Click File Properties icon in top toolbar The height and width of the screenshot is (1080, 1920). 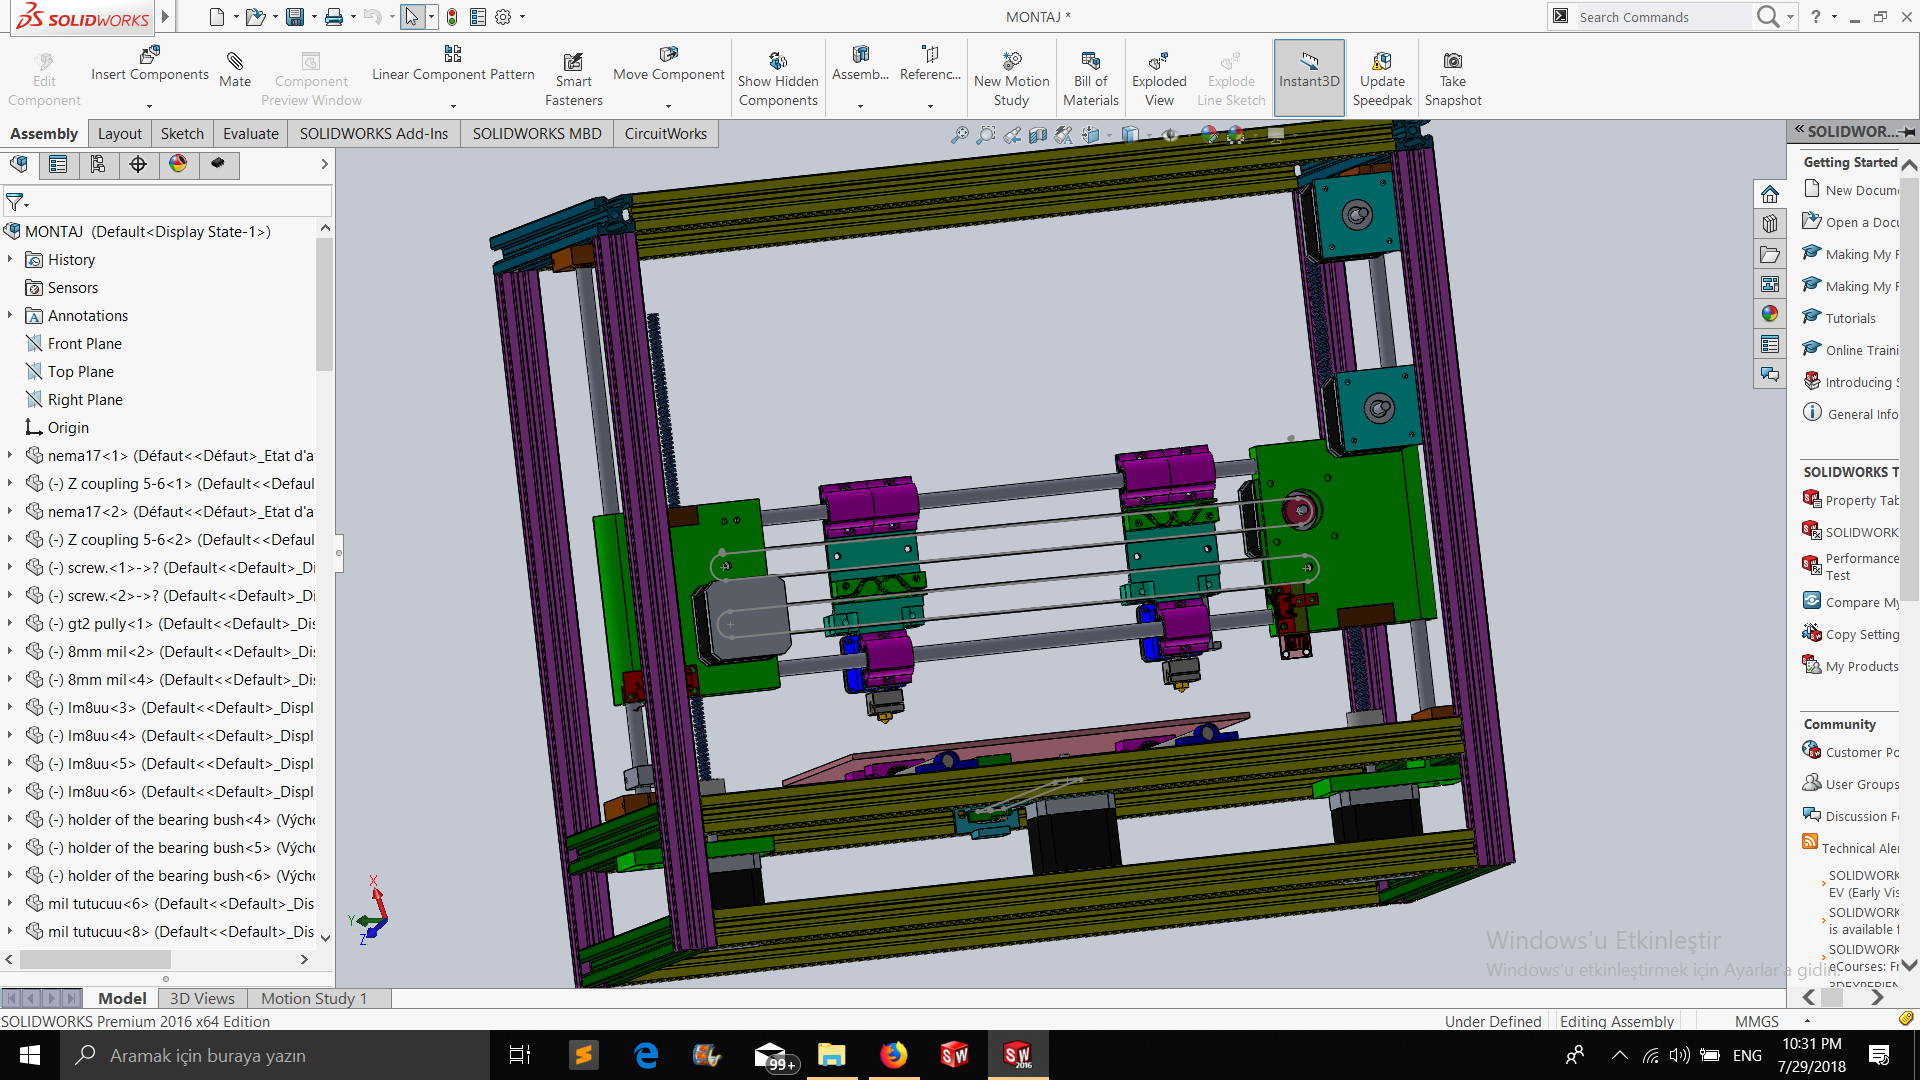tap(478, 17)
